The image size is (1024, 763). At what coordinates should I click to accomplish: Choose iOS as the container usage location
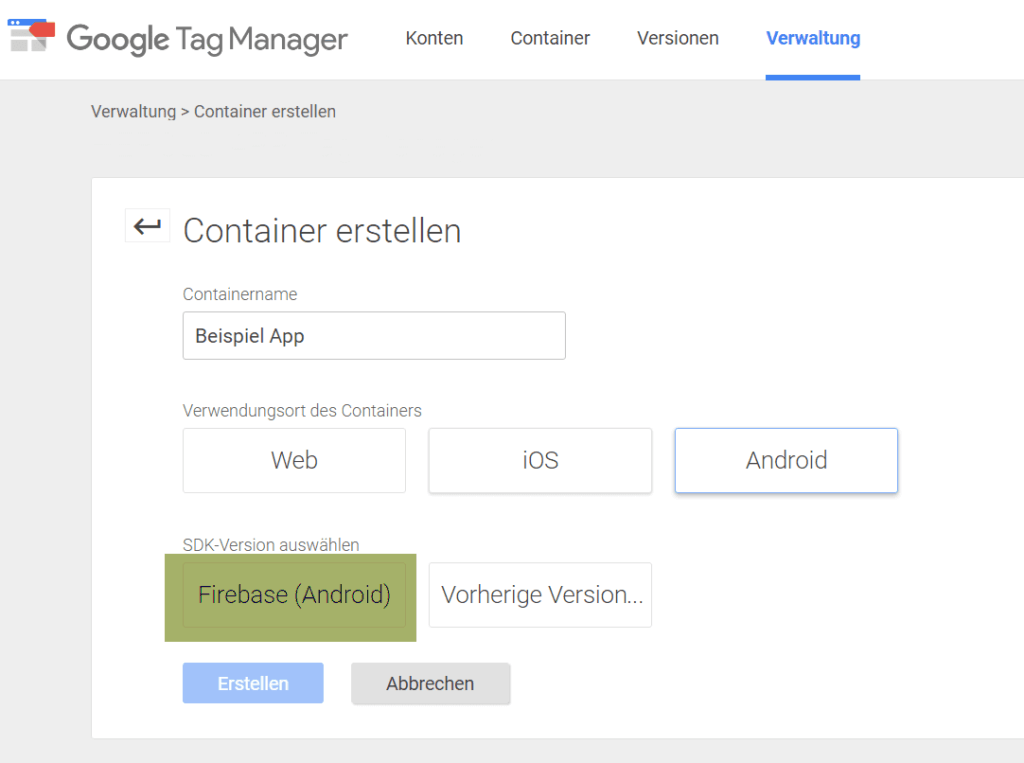540,461
